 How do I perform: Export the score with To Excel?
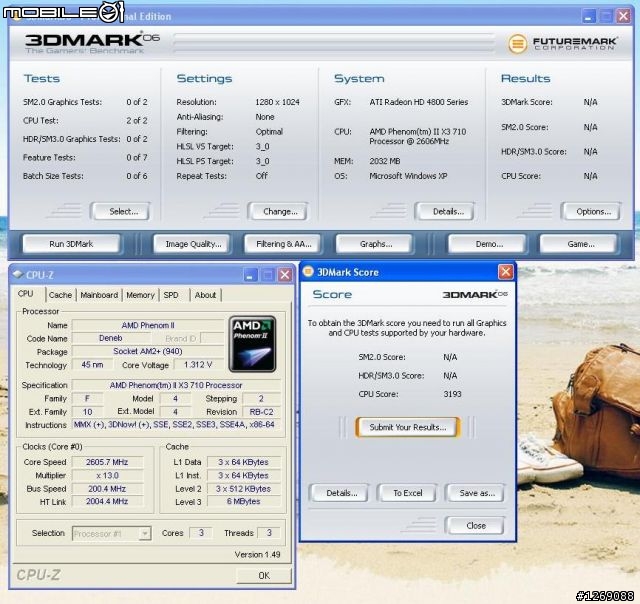coord(407,493)
